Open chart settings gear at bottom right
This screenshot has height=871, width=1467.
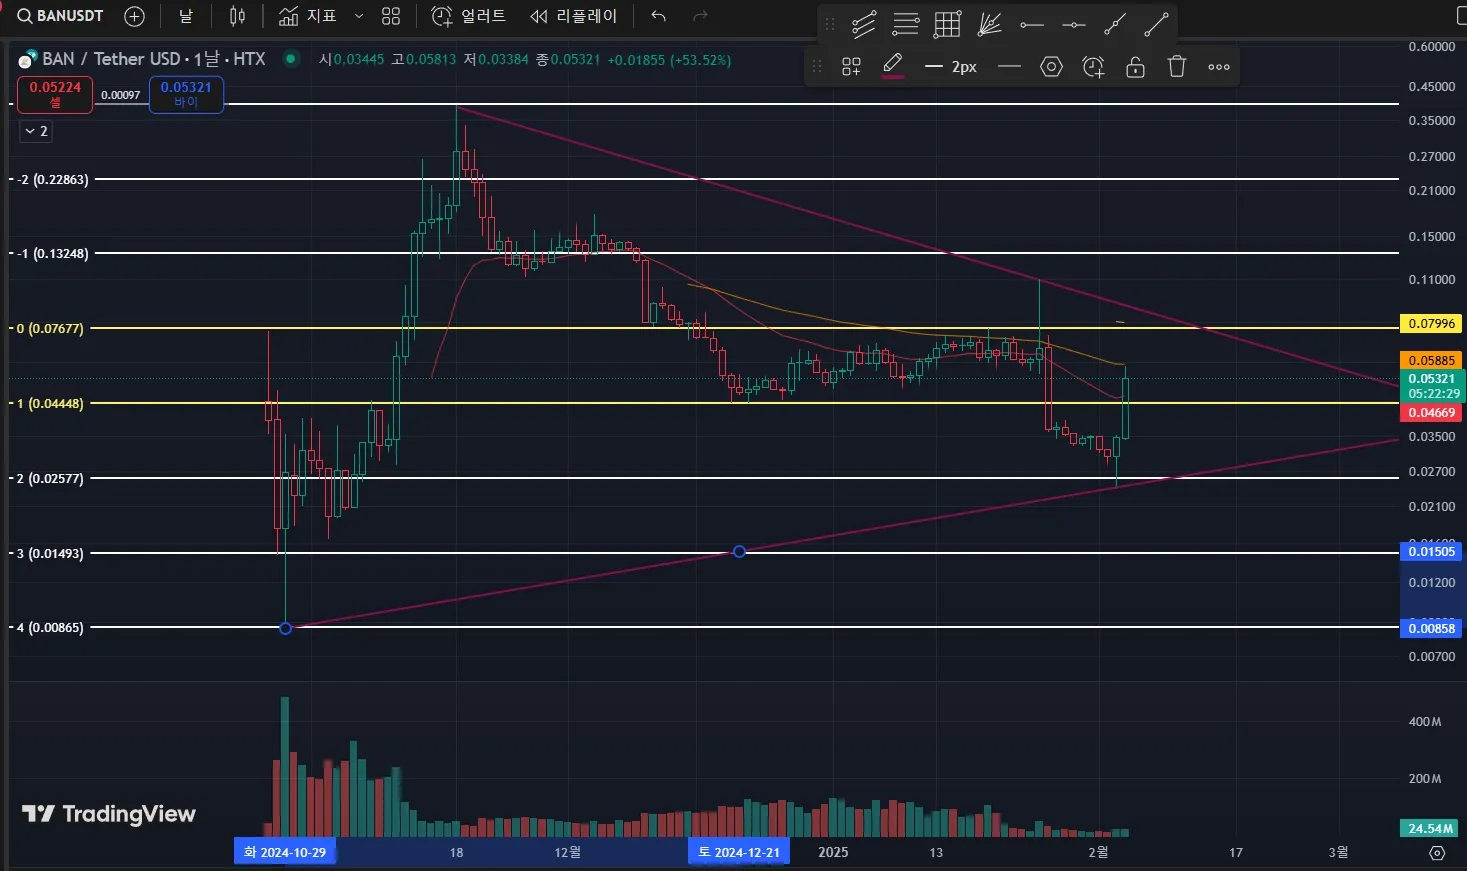click(1437, 853)
